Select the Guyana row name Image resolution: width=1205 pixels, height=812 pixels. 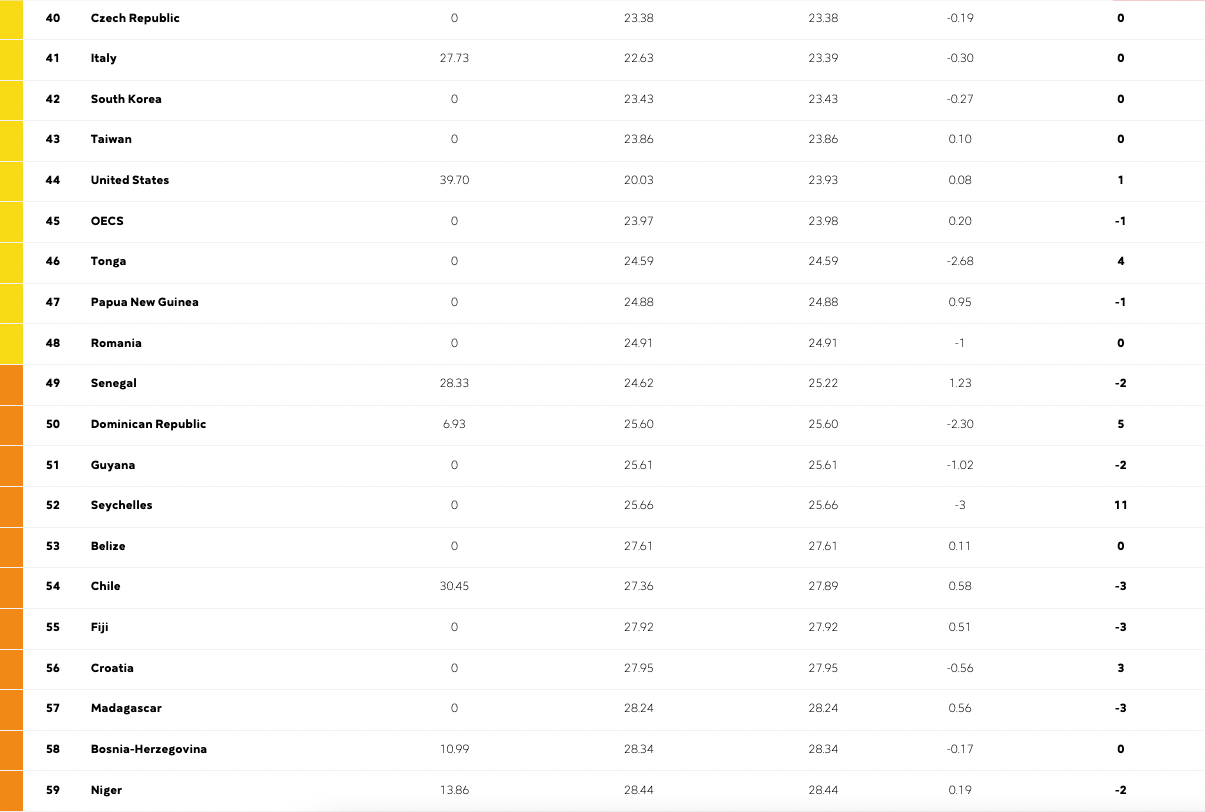click(x=113, y=465)
